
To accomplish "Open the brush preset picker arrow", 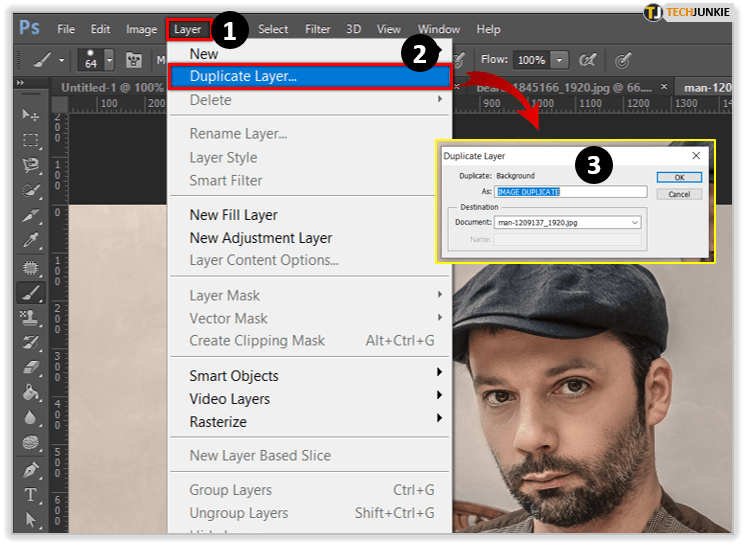I will tap(111, 60).
